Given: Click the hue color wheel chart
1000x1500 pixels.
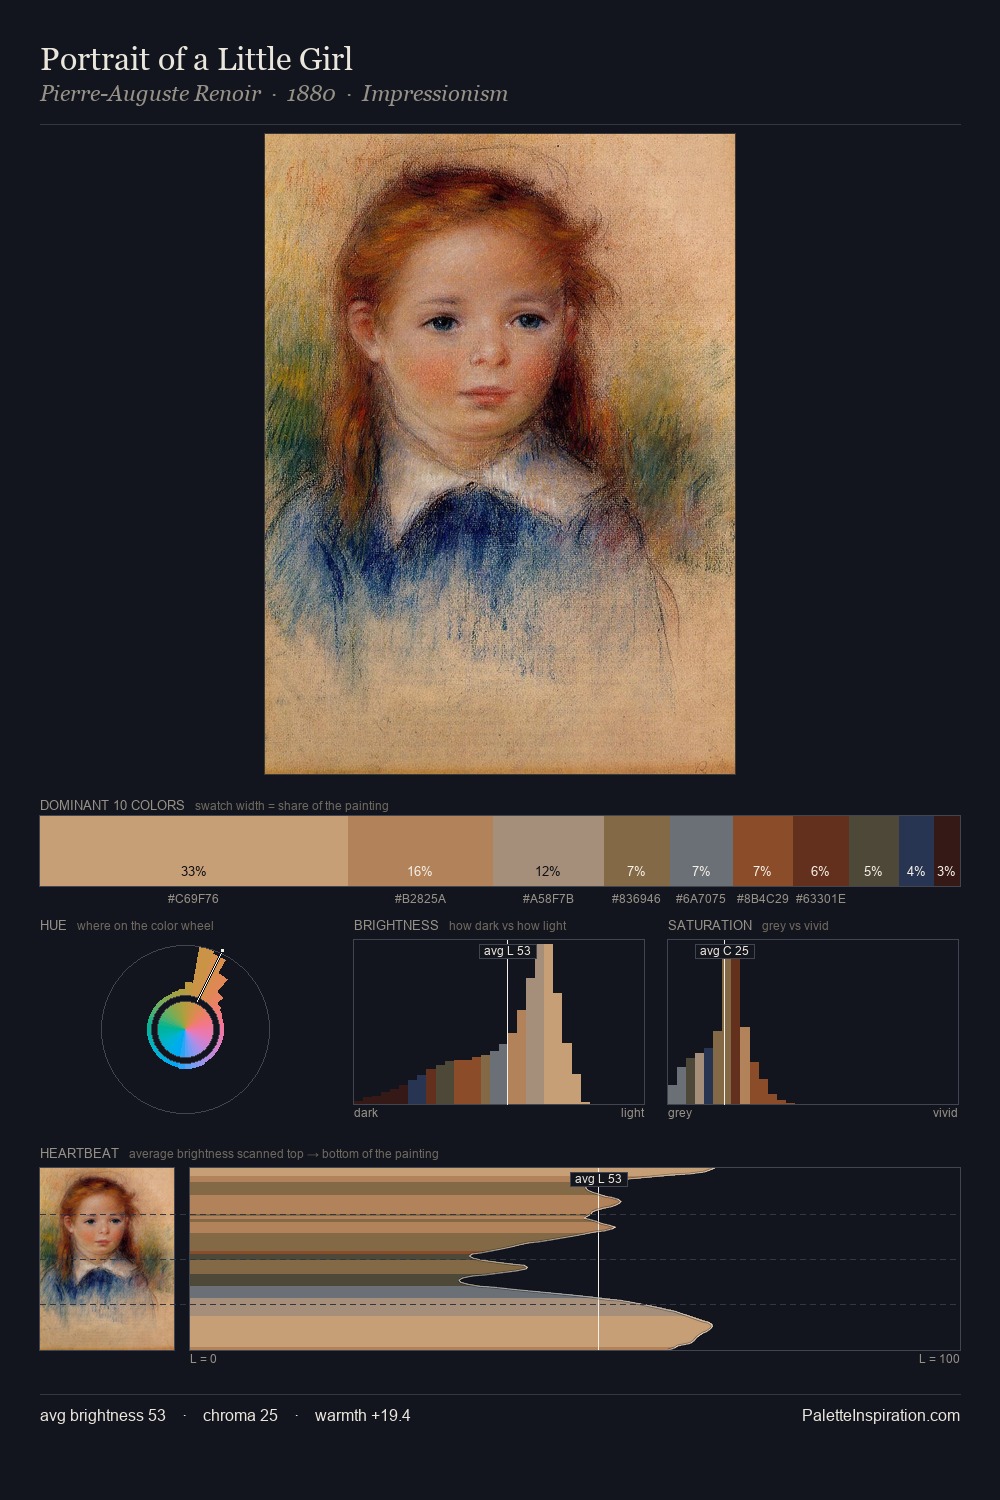Looking at the screenshot, I should 186,1029.
